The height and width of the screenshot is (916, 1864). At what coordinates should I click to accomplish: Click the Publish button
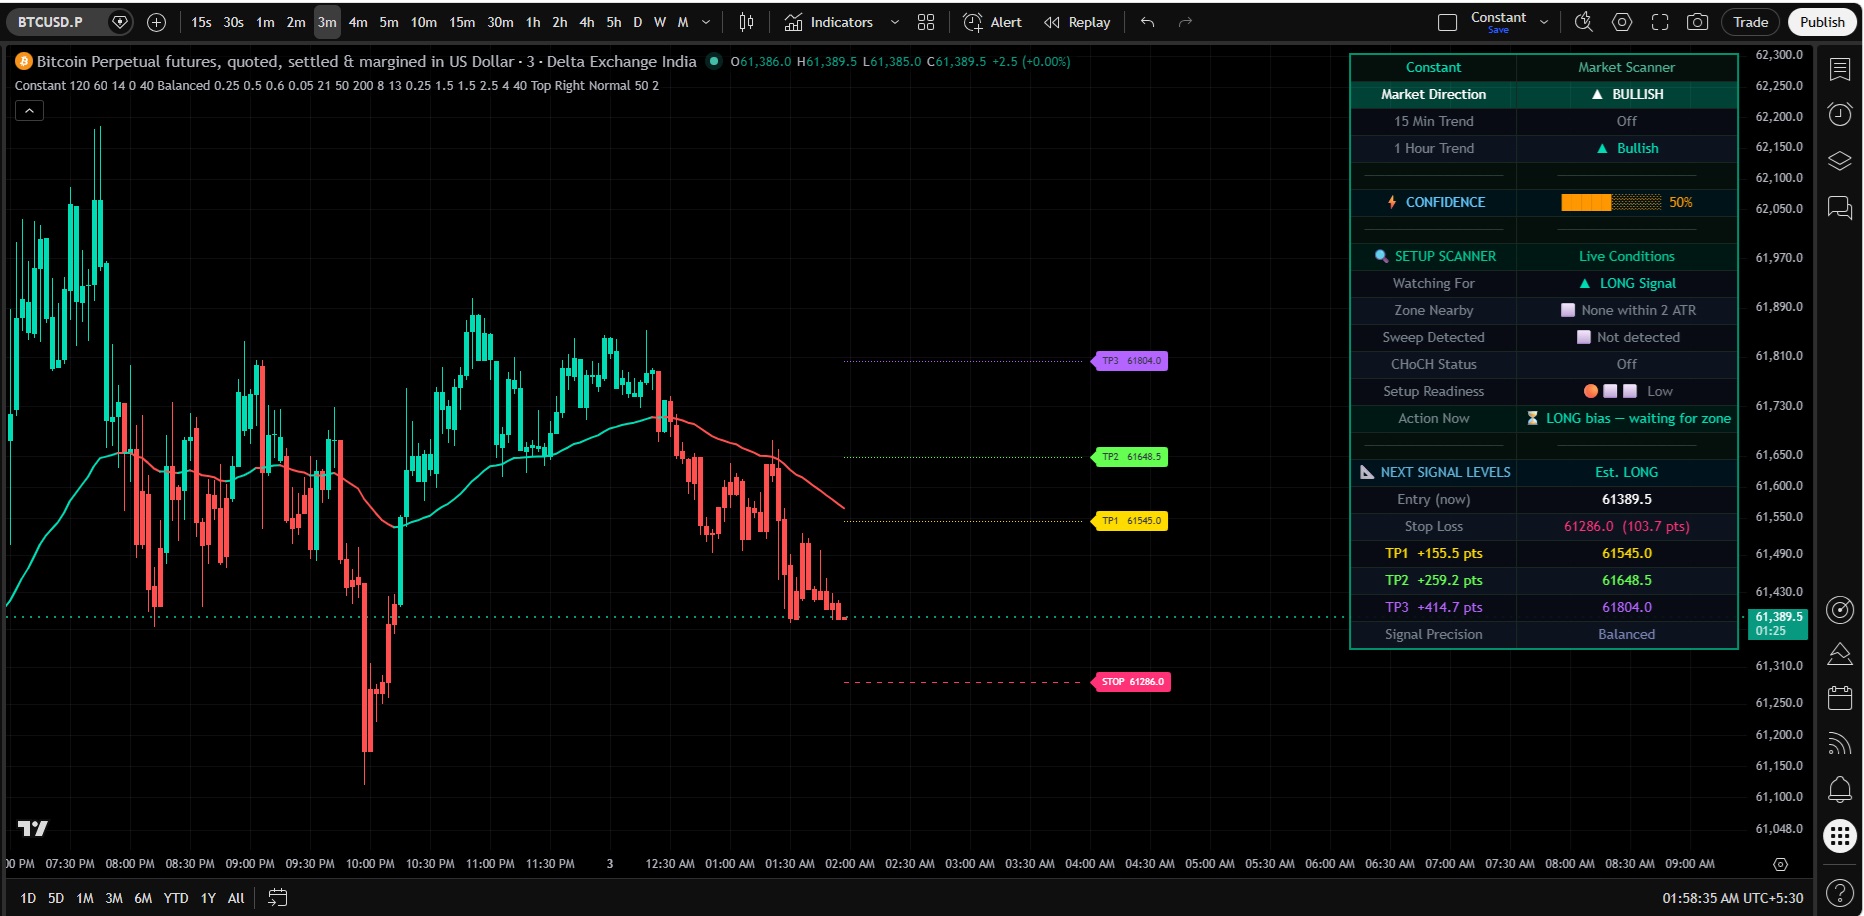click(1822, 22)
